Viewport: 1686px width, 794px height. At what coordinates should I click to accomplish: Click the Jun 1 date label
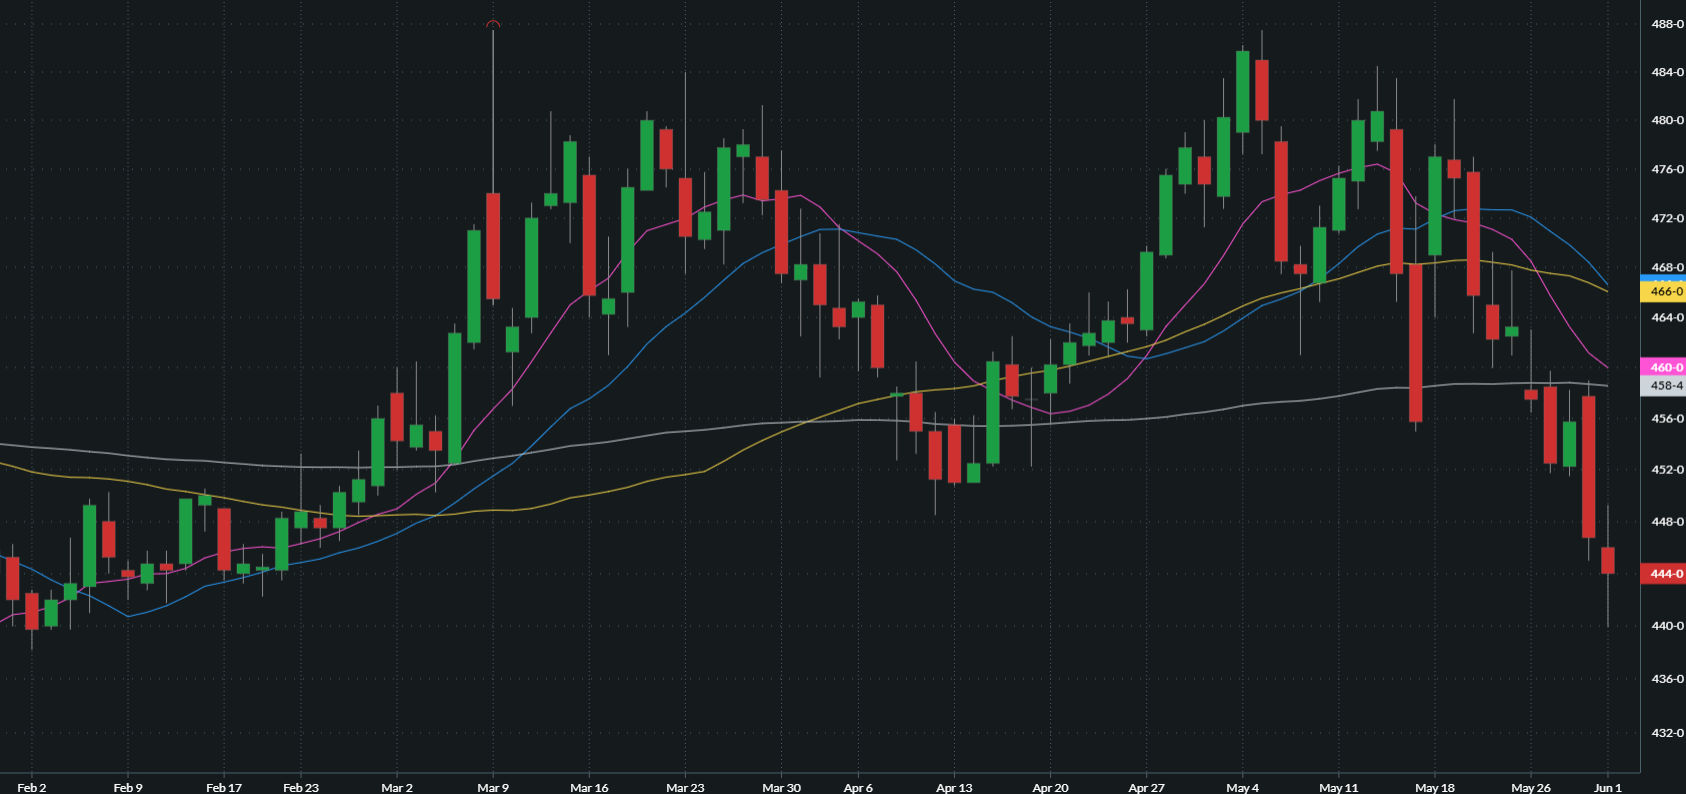(x=1608, y=787)
